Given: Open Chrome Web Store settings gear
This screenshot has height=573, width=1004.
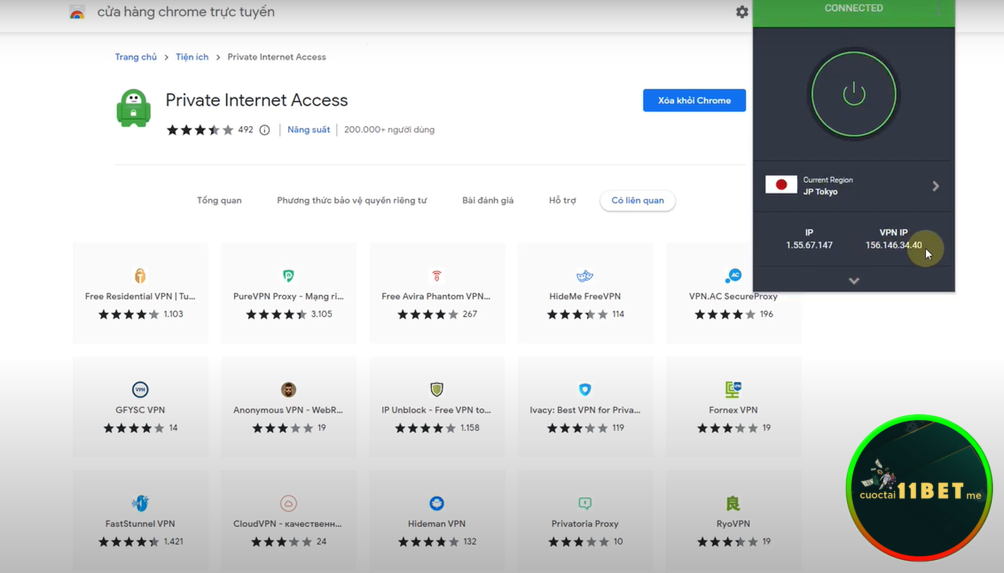Looking at the screenshot, I should pyautogui.click(x=741, y=12).
